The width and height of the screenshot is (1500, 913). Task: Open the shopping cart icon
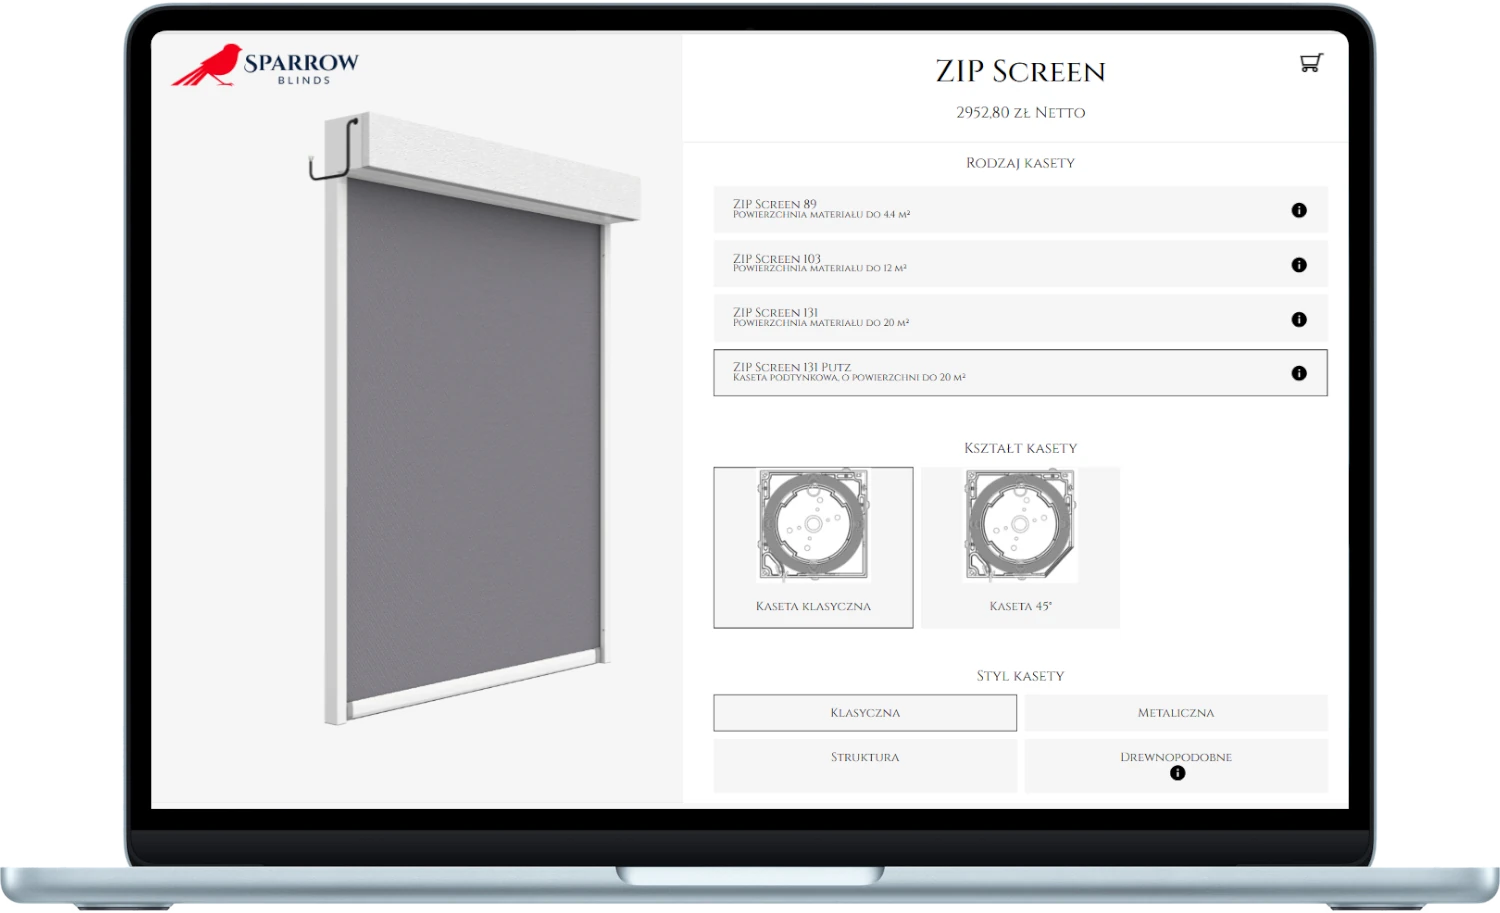click(x=1310, y=63)
